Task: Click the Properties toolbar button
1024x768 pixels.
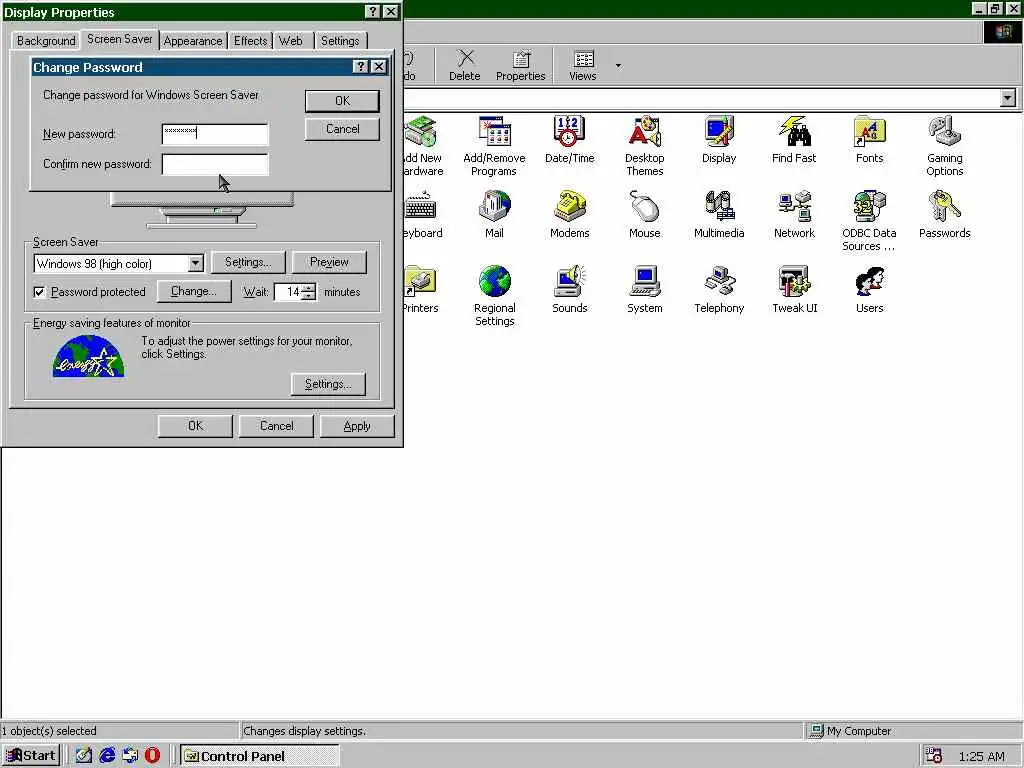Action: 520,65
